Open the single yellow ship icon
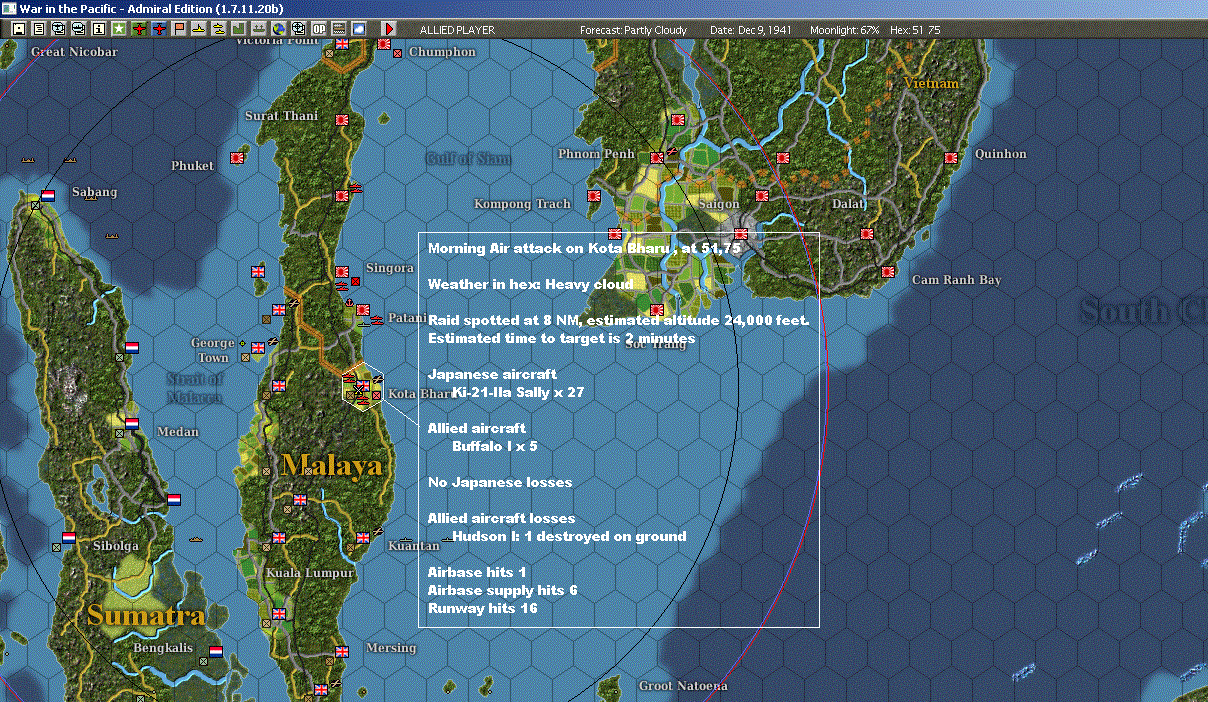This screenshot has height=702, width=1208. (x=199, y=29)
